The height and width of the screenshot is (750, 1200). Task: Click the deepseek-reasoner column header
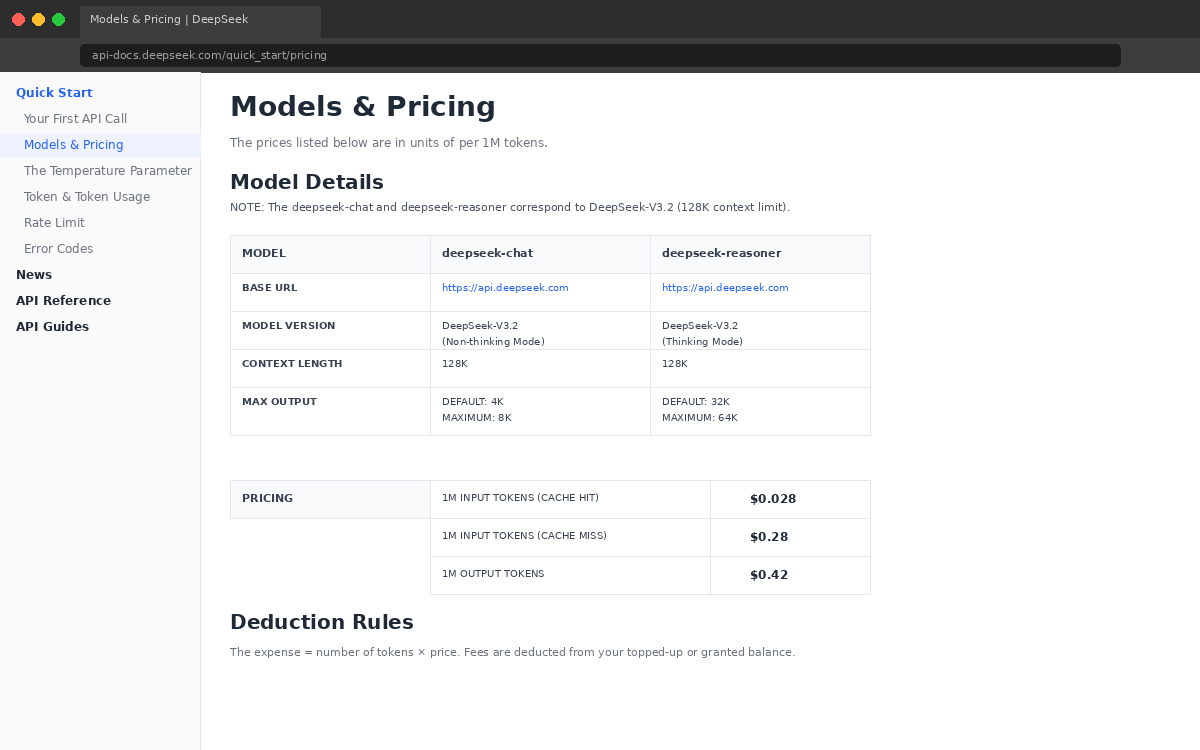click(x=722, y=253)
